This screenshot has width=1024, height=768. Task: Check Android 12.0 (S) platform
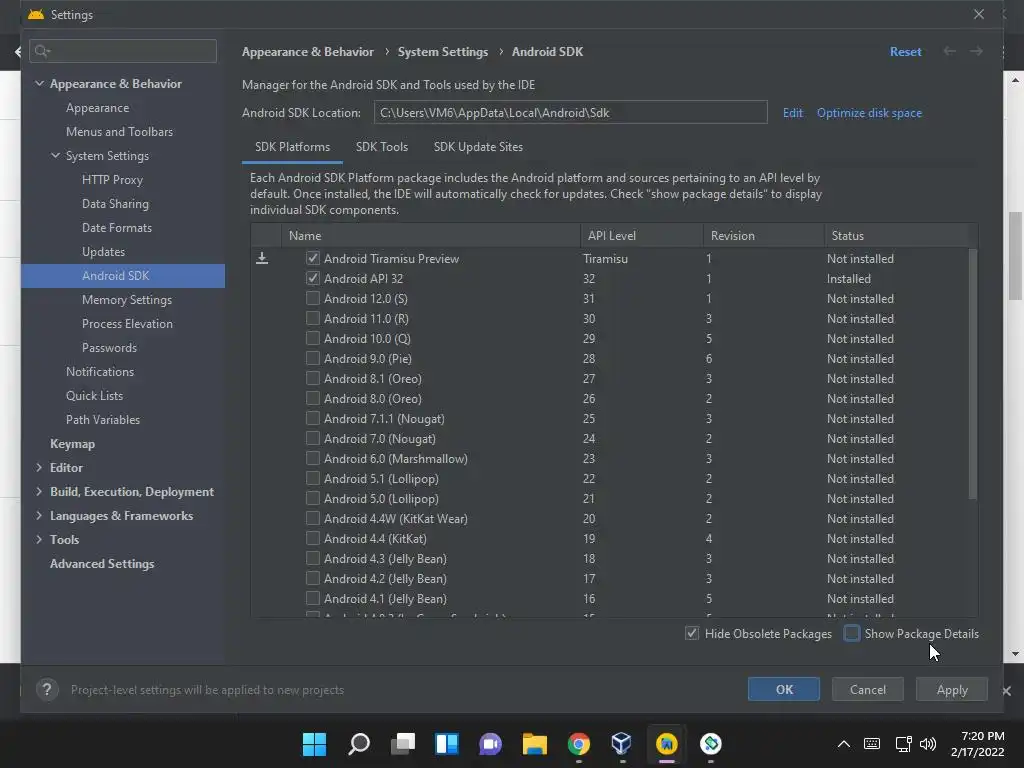313,298
